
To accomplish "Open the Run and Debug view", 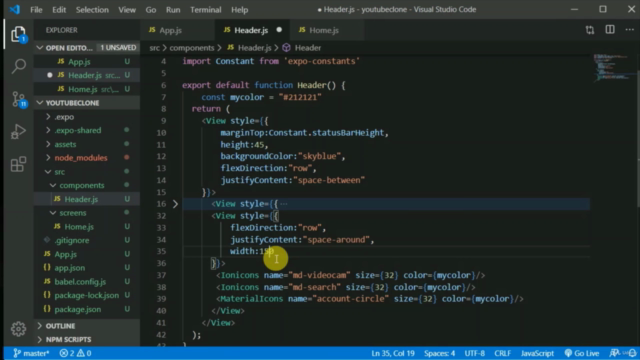I will (x=18, y=131).
